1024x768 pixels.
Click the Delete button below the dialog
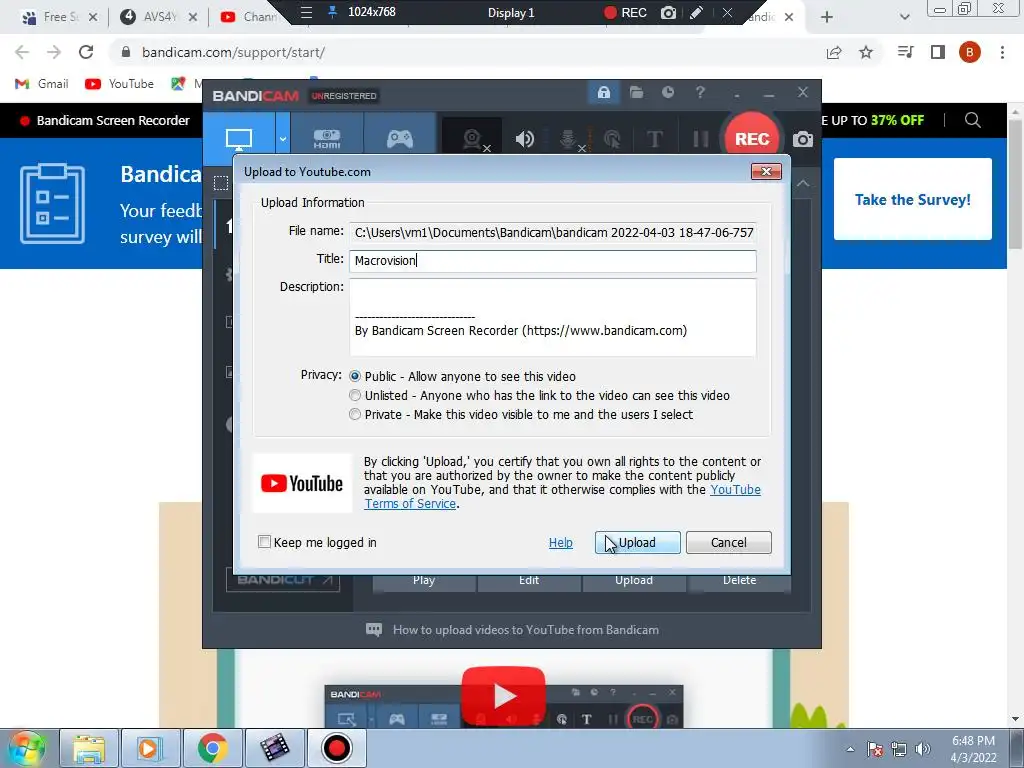tap(739, 581)
